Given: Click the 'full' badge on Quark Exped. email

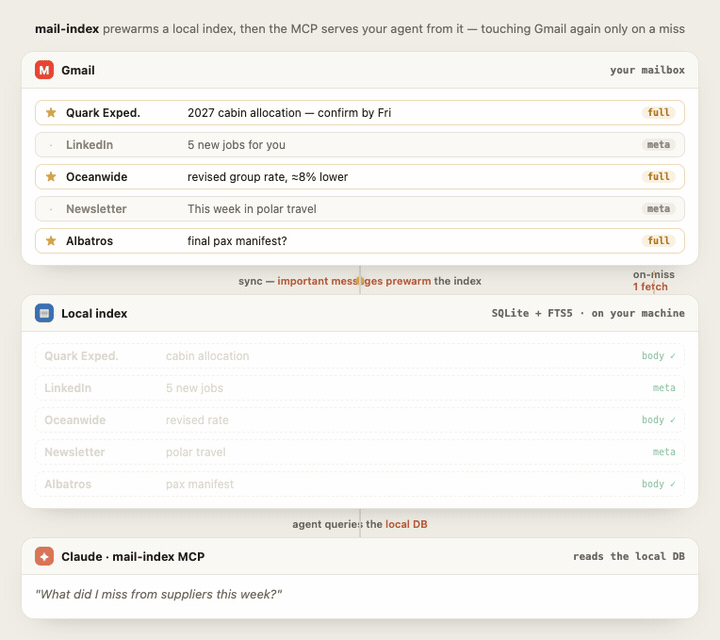Looking at the screenshot, I should (x=658, y=112).
